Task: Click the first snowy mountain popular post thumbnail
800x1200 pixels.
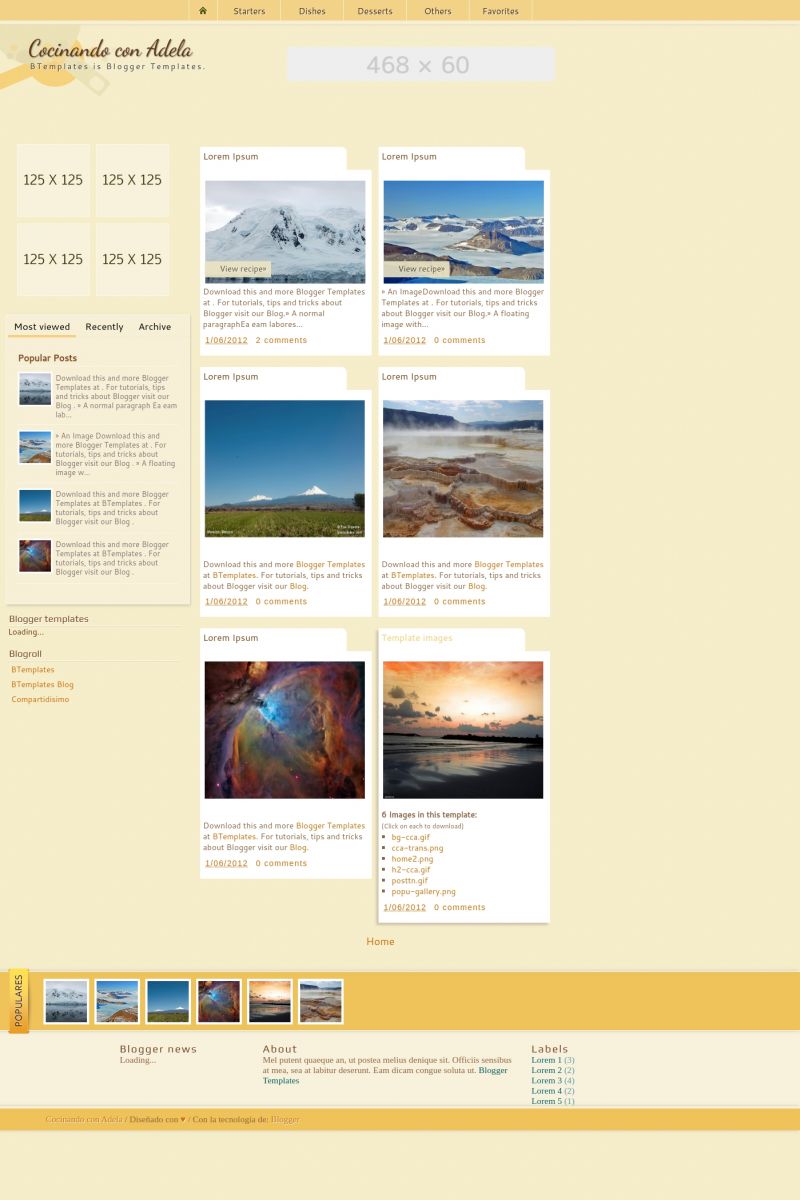Action: (x=35, y=389)
